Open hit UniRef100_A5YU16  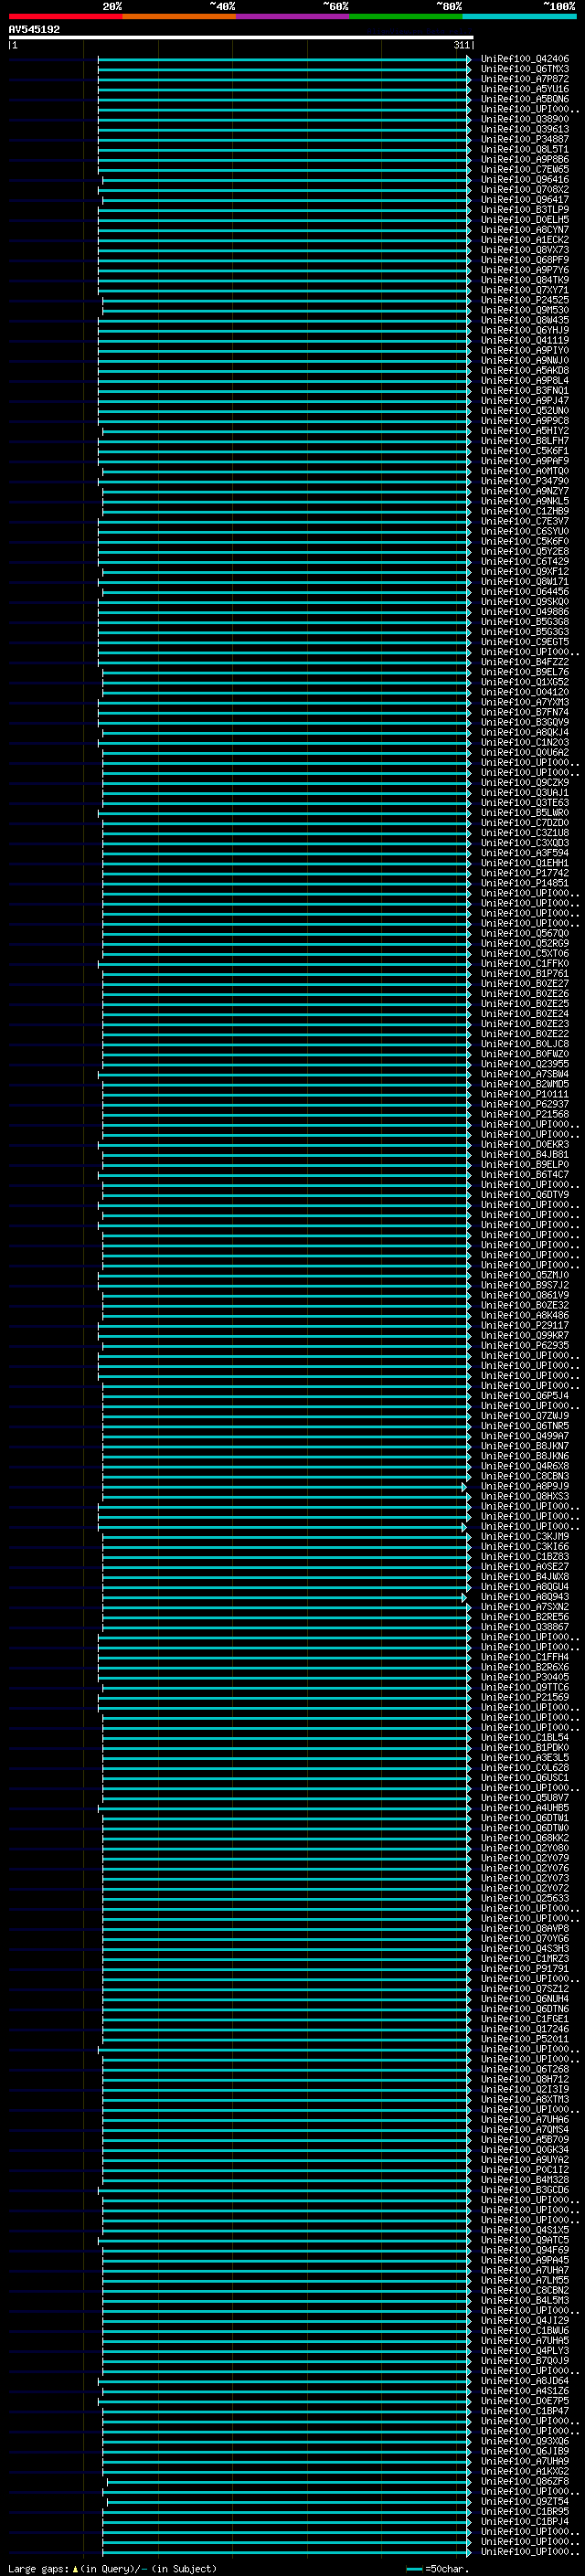525,89
